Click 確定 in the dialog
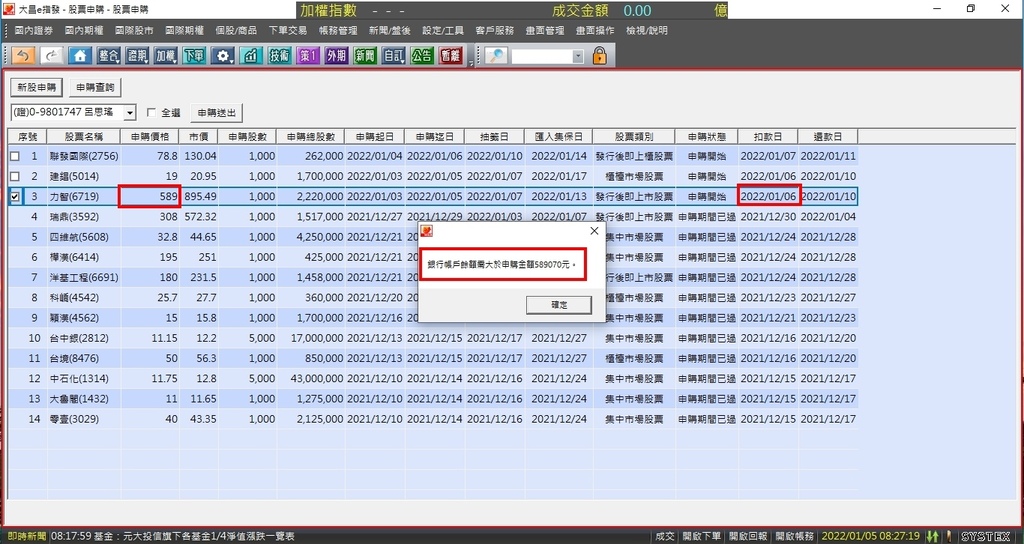1024x544 pixels. point(559,305)
